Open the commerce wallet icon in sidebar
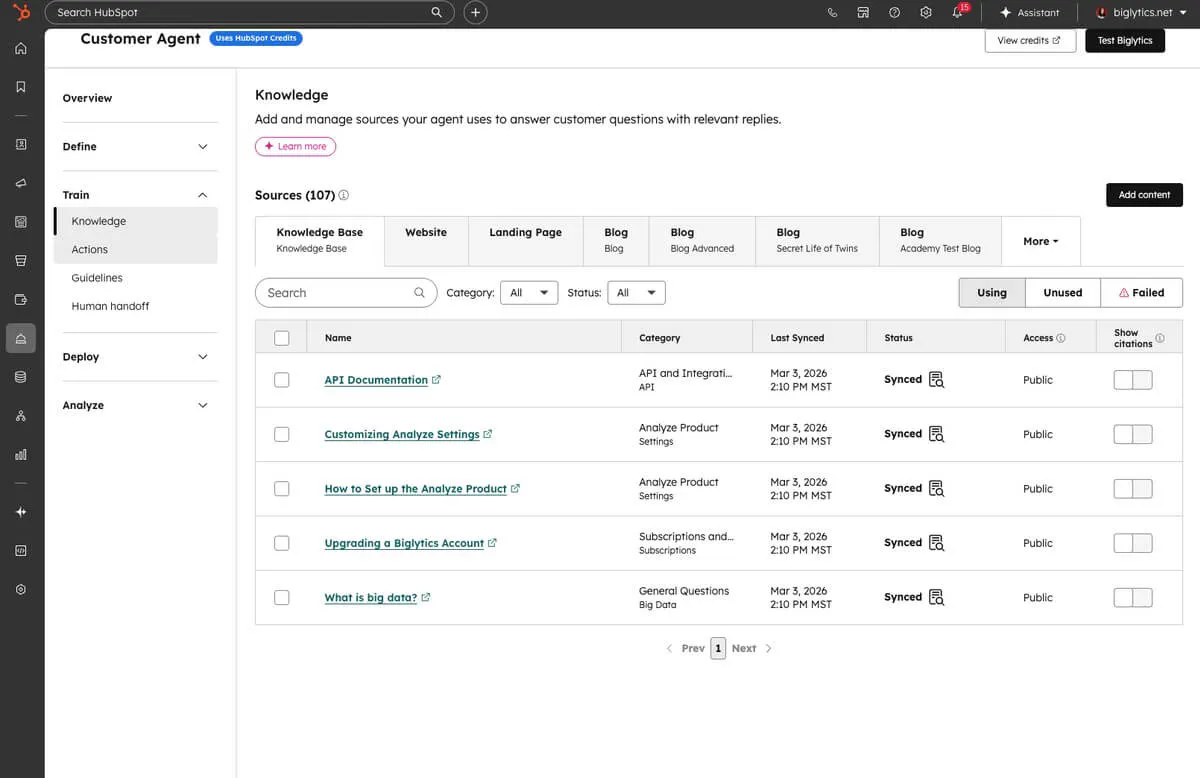 [21, 299]
